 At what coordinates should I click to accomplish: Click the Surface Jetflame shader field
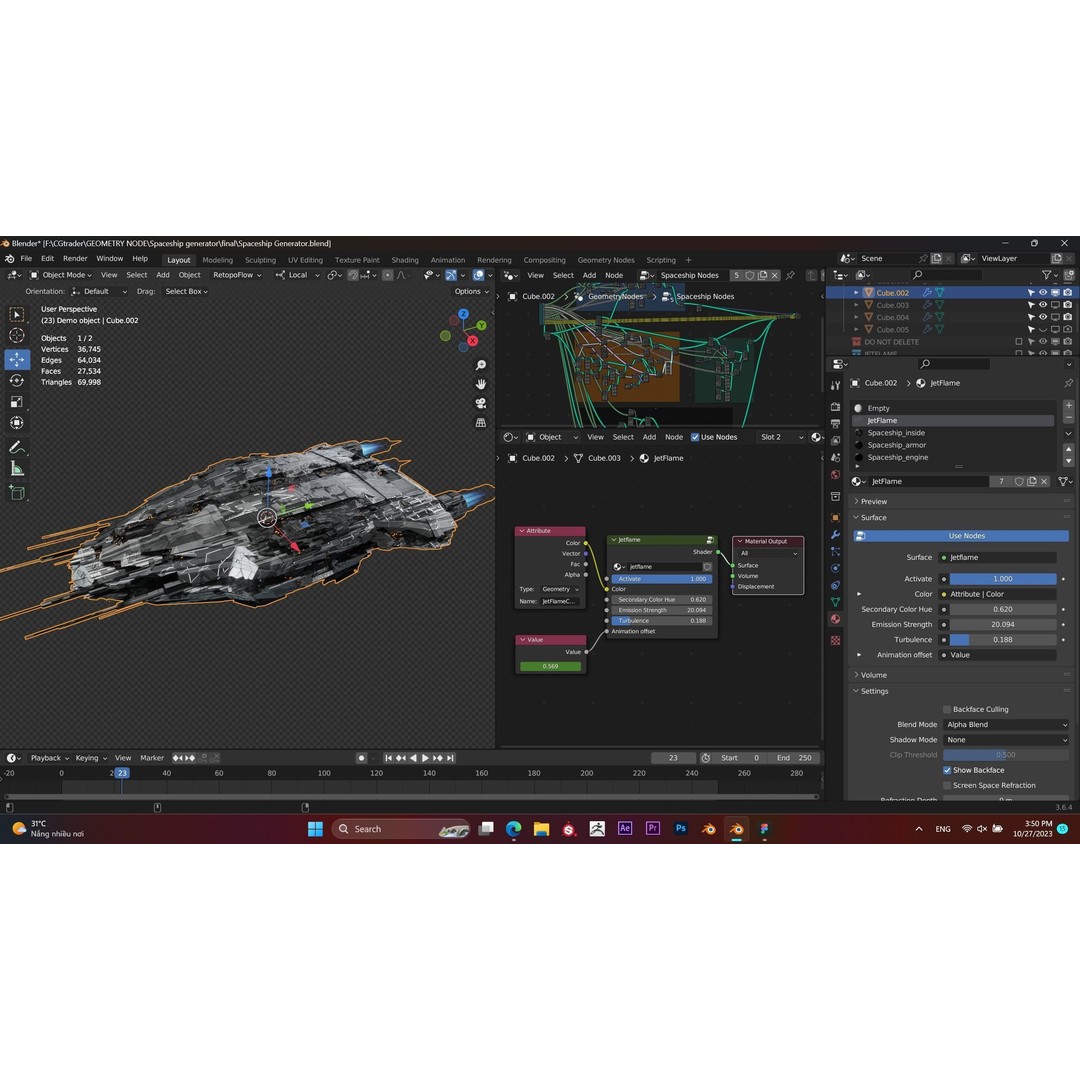[999, 557]
